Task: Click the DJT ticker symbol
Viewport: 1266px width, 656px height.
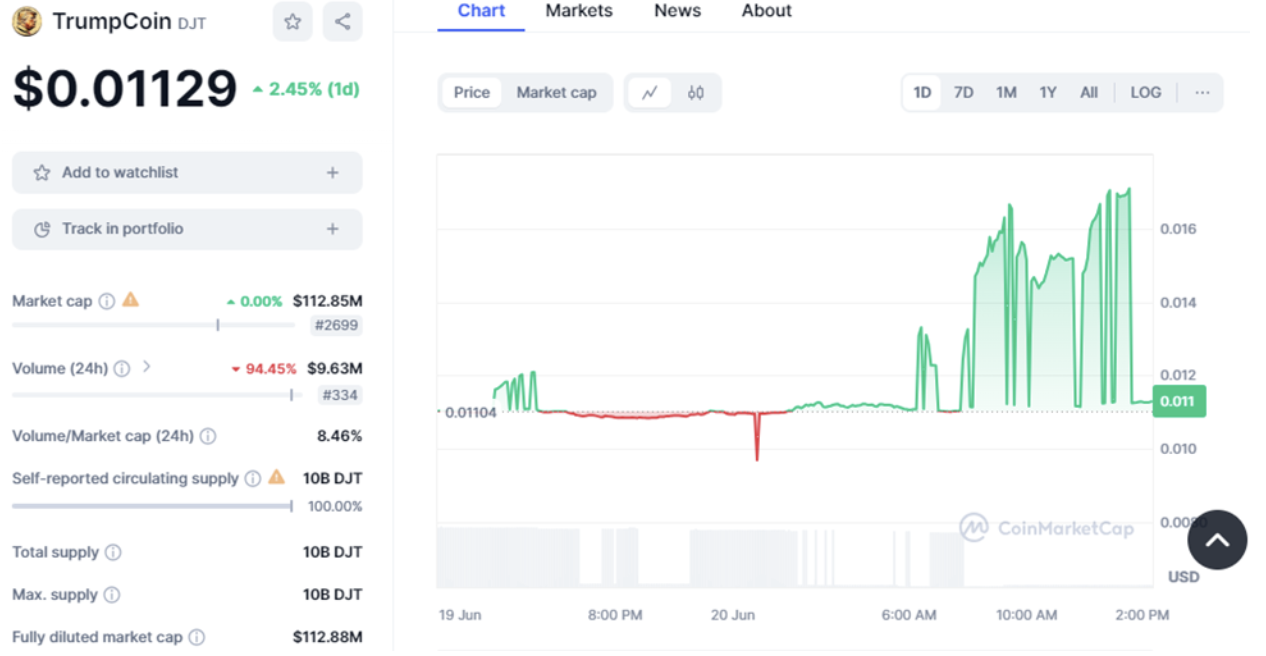Action: (x=192, y=23)
